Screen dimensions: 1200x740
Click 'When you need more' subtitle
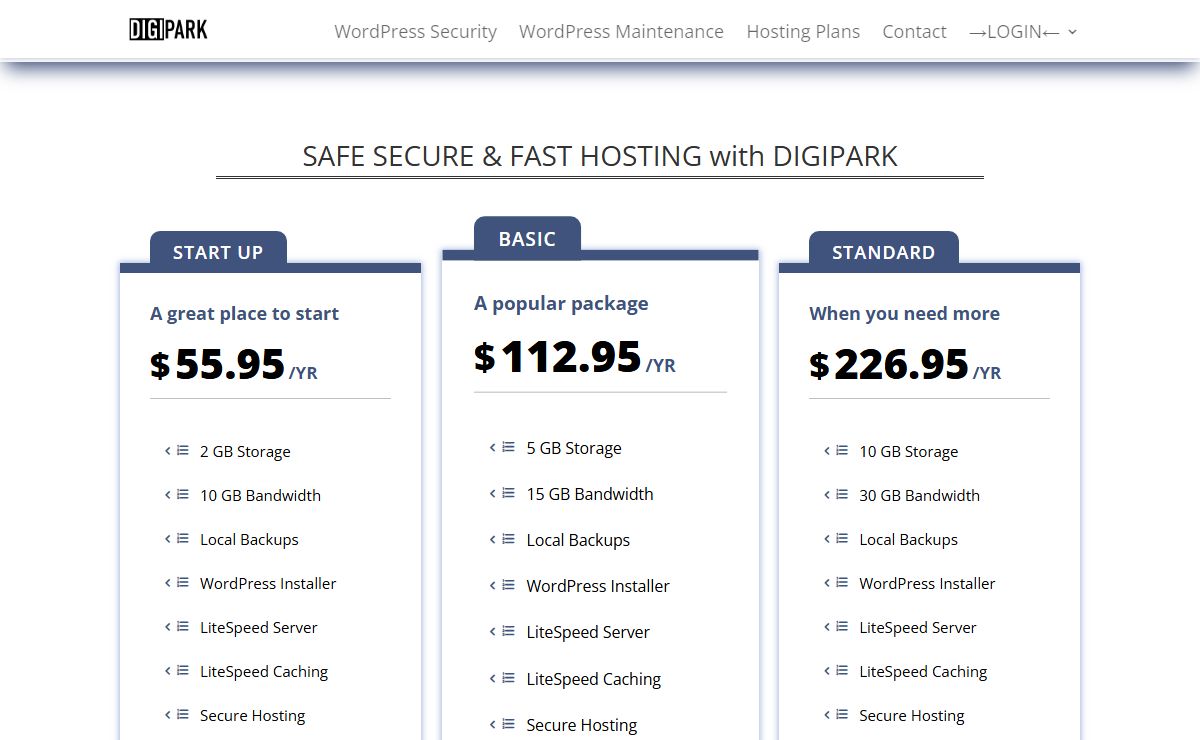[x=904, y=313]
